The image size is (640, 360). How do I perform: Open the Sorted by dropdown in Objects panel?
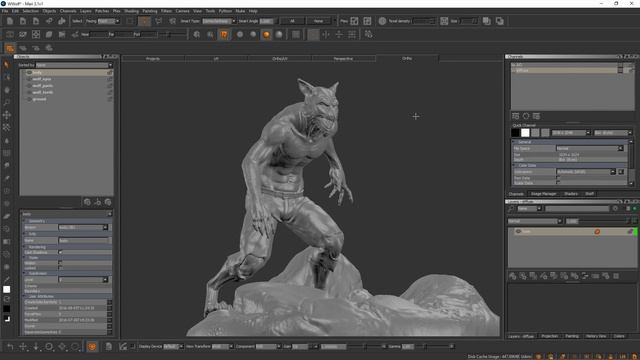click(x=74, y=65)
